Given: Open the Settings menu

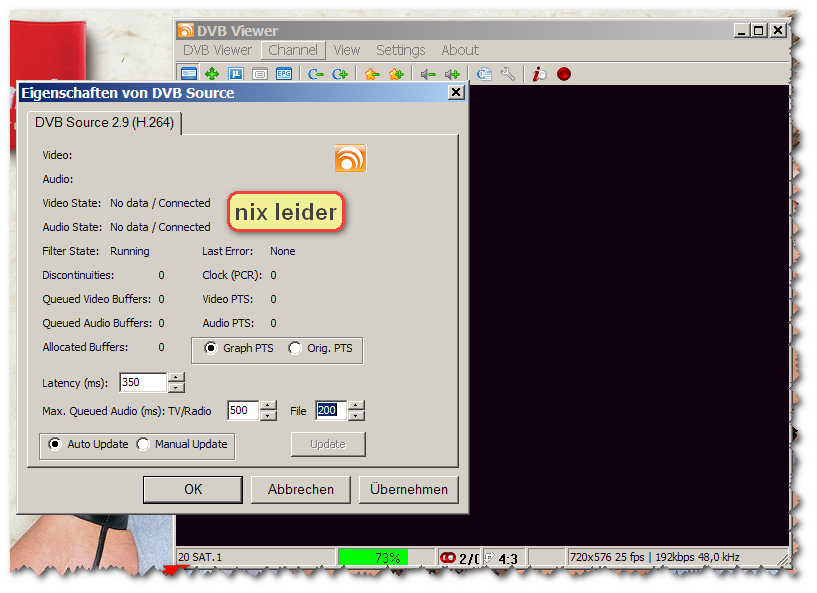Looking at the screenshot, I should (401, 50).
